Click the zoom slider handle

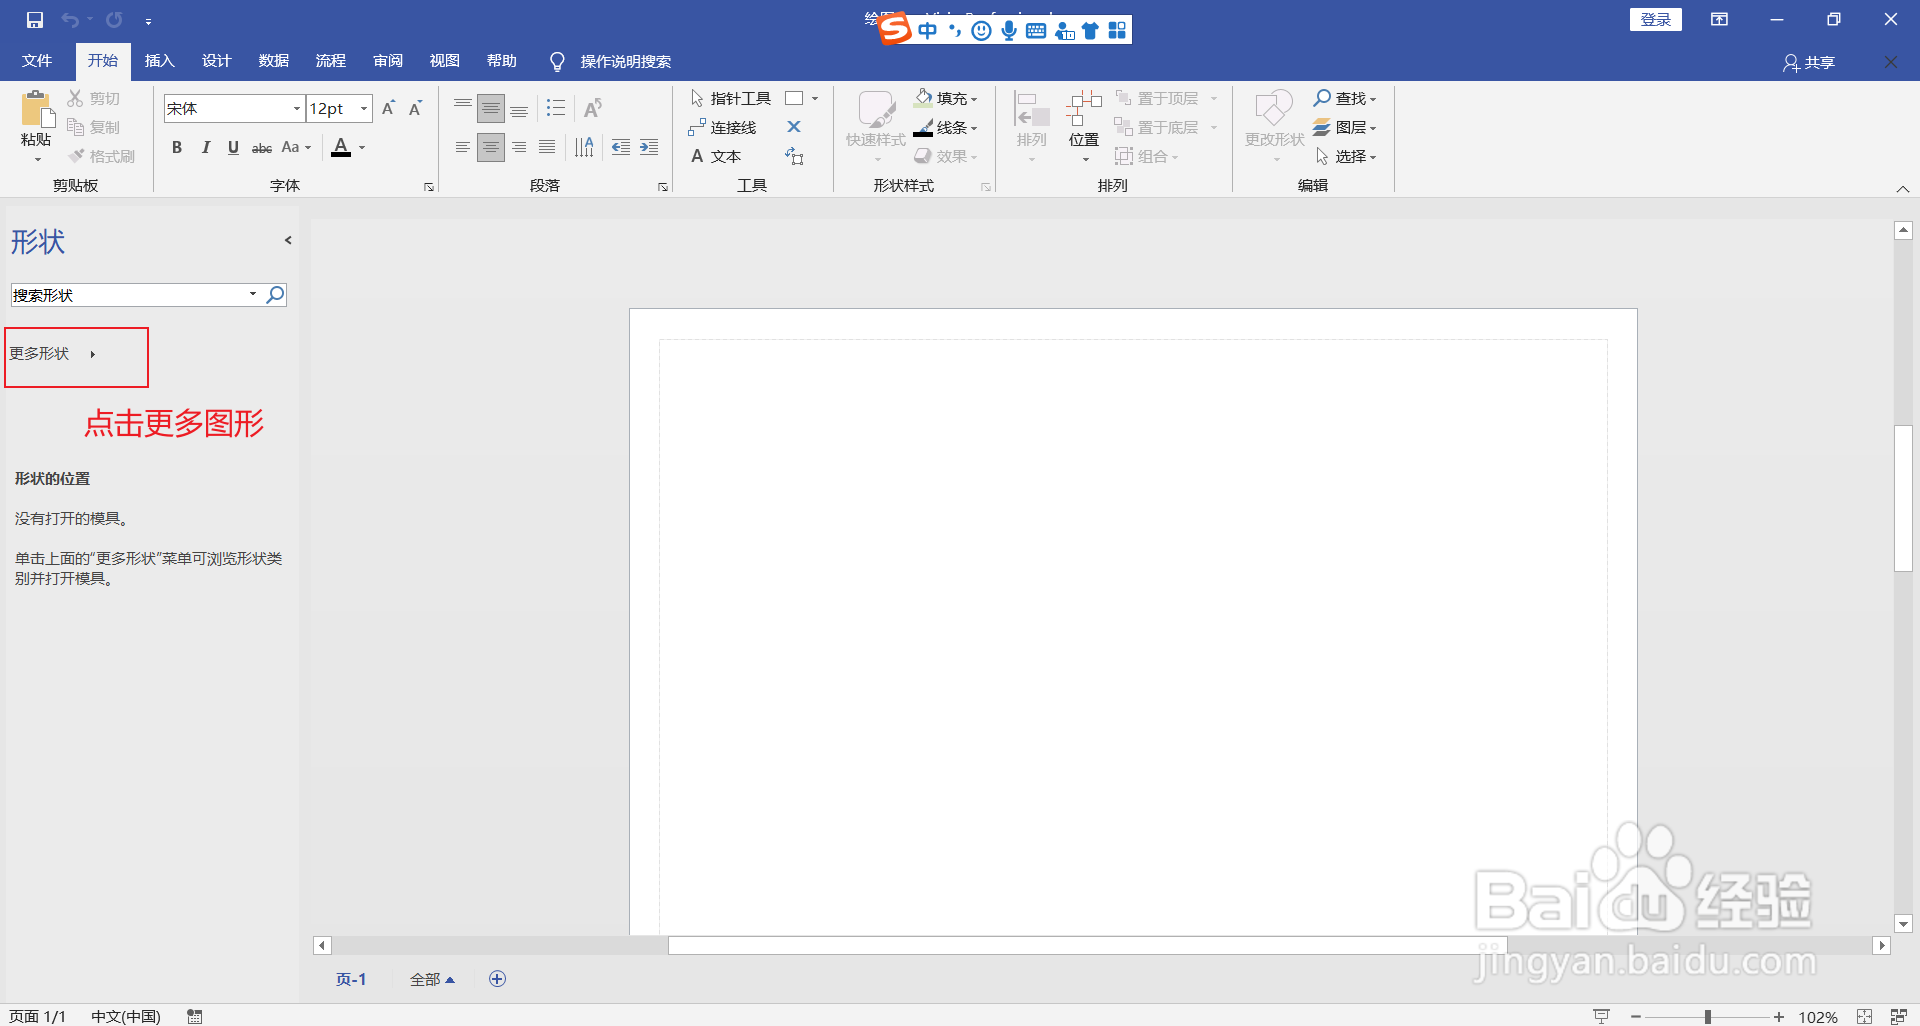[1707, 1016]
